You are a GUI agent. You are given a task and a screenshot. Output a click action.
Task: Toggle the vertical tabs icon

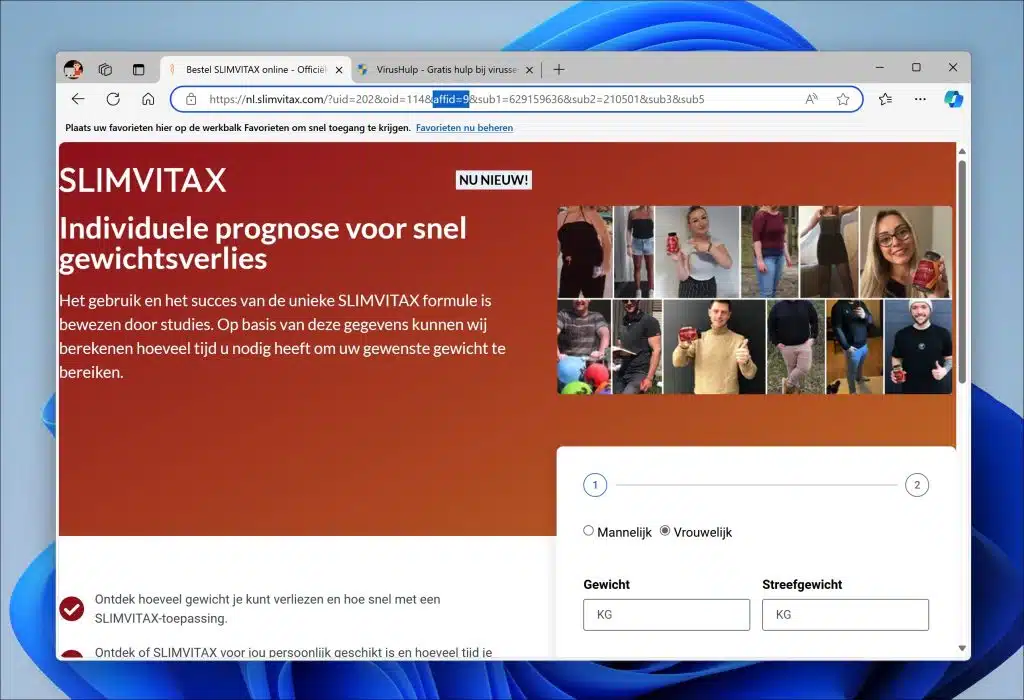point(138,69)
